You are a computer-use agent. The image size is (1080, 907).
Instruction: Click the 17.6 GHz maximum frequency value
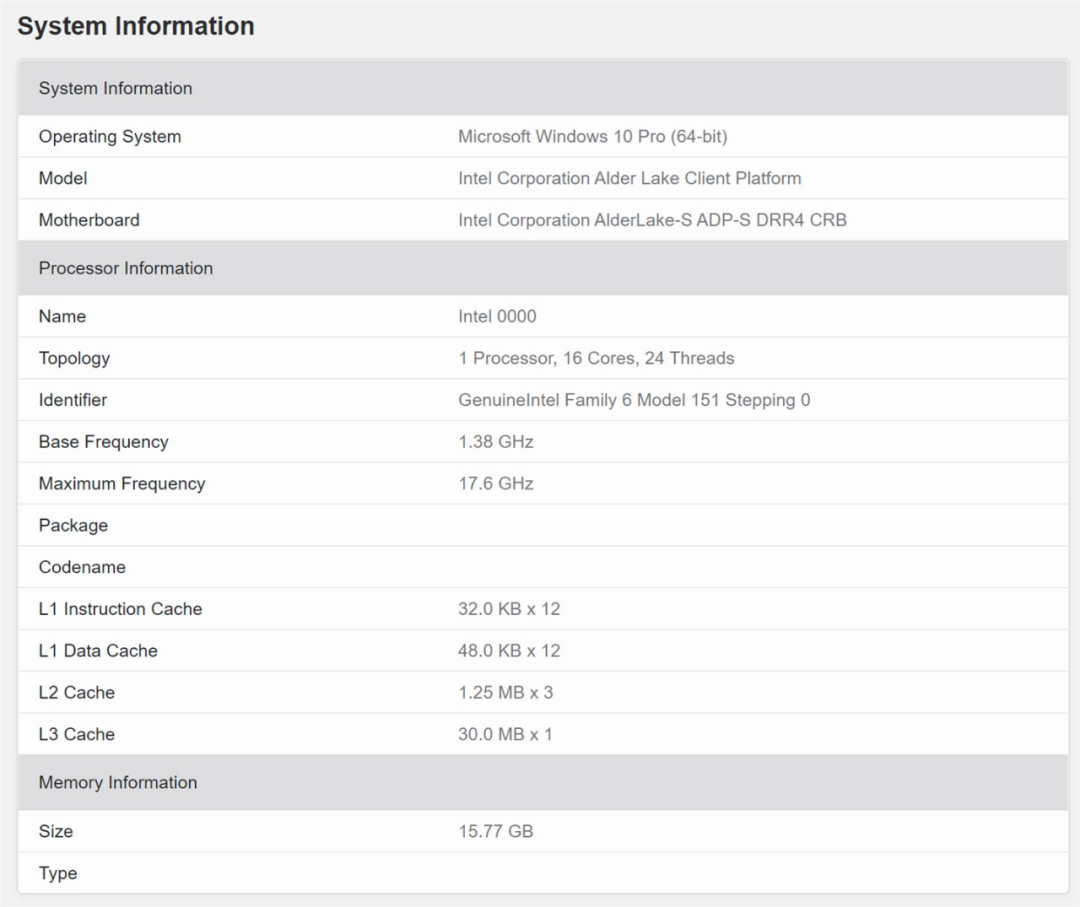(496, 484)
